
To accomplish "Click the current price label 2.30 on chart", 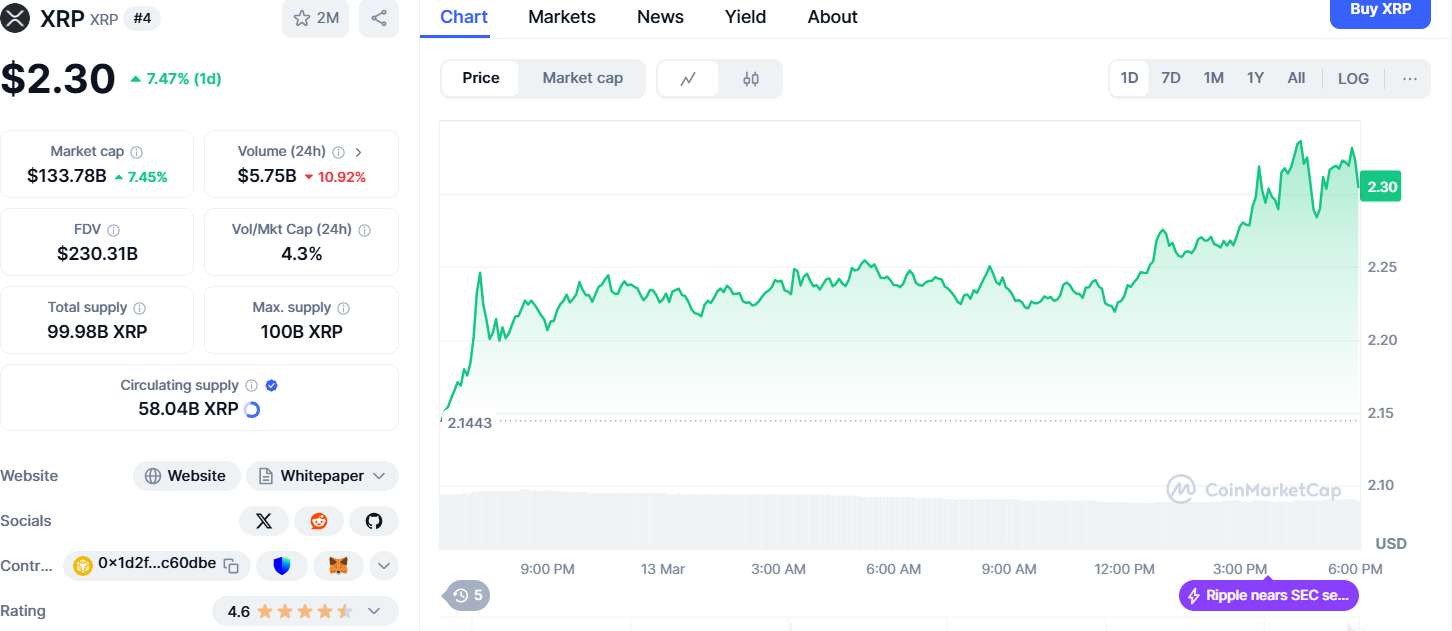I will pyautogui.click(x=1382, y=187).
